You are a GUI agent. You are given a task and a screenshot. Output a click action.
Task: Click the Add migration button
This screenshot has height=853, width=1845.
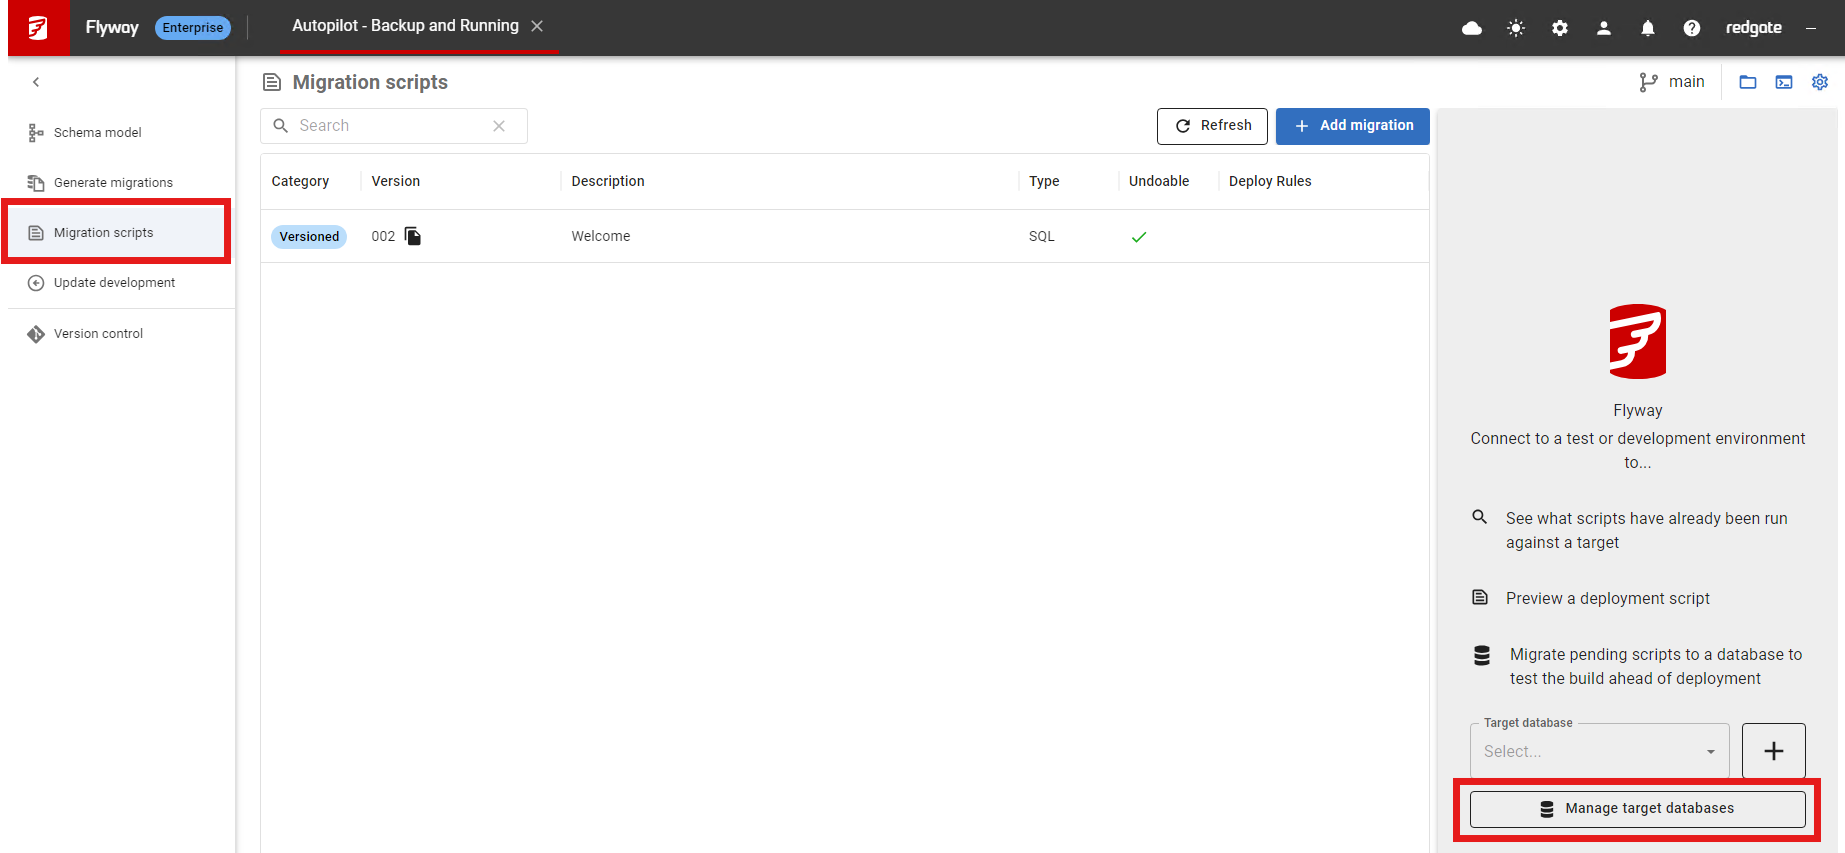point(1352,126)
